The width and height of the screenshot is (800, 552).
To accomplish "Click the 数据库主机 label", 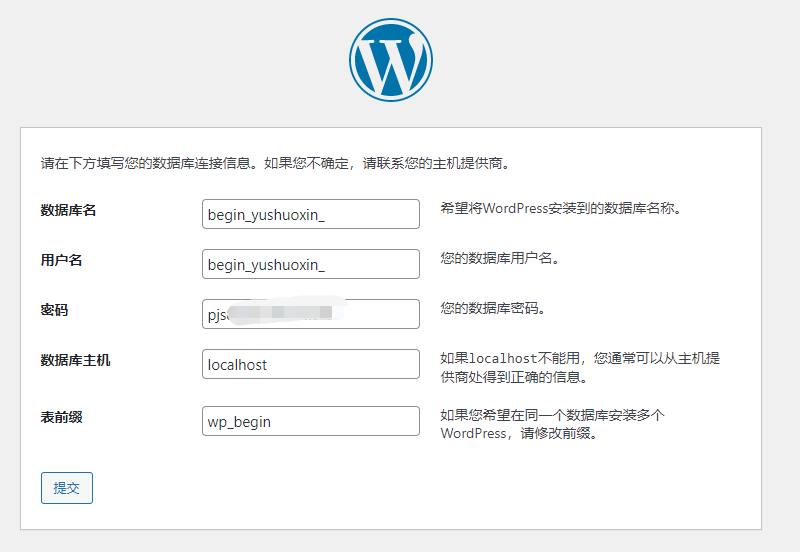I will (75, 360).
